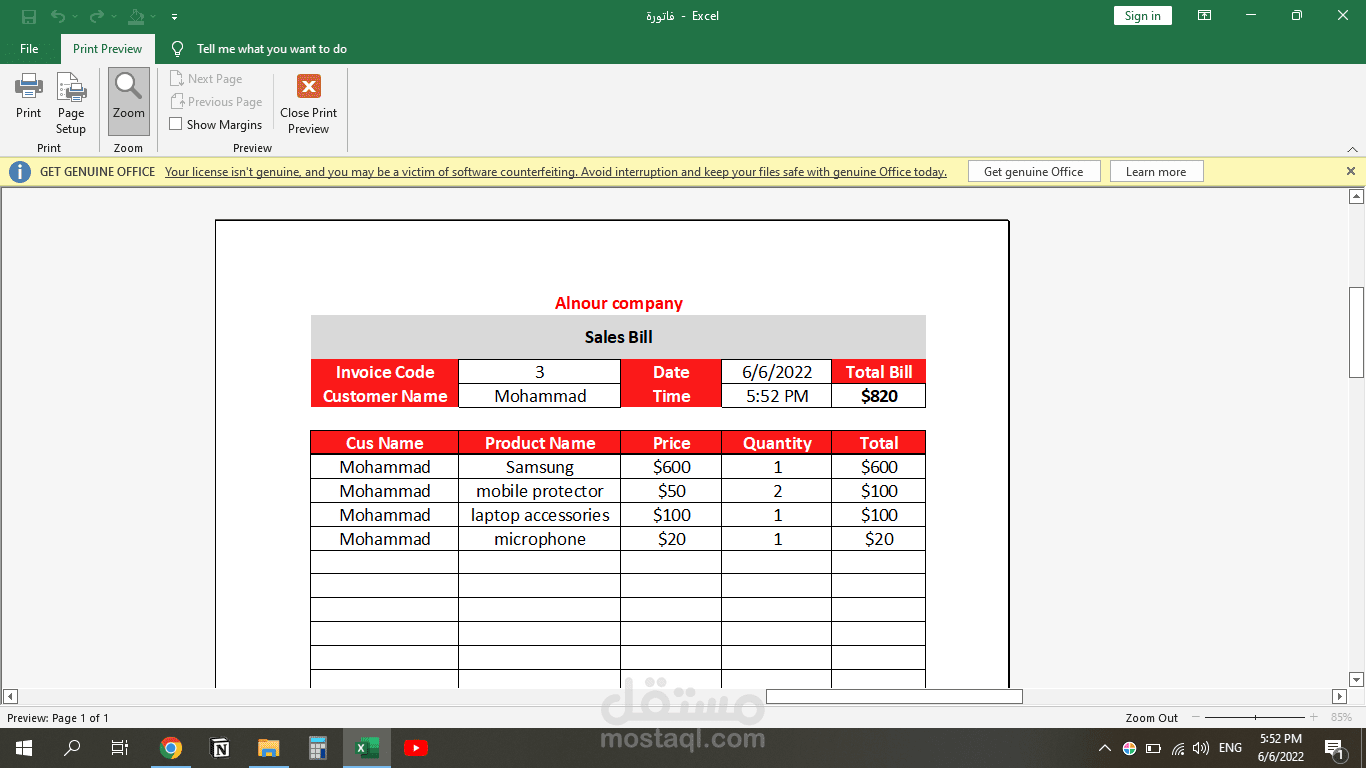Open the File menu
Viewport: 1366px width, 768px height.
29,49
